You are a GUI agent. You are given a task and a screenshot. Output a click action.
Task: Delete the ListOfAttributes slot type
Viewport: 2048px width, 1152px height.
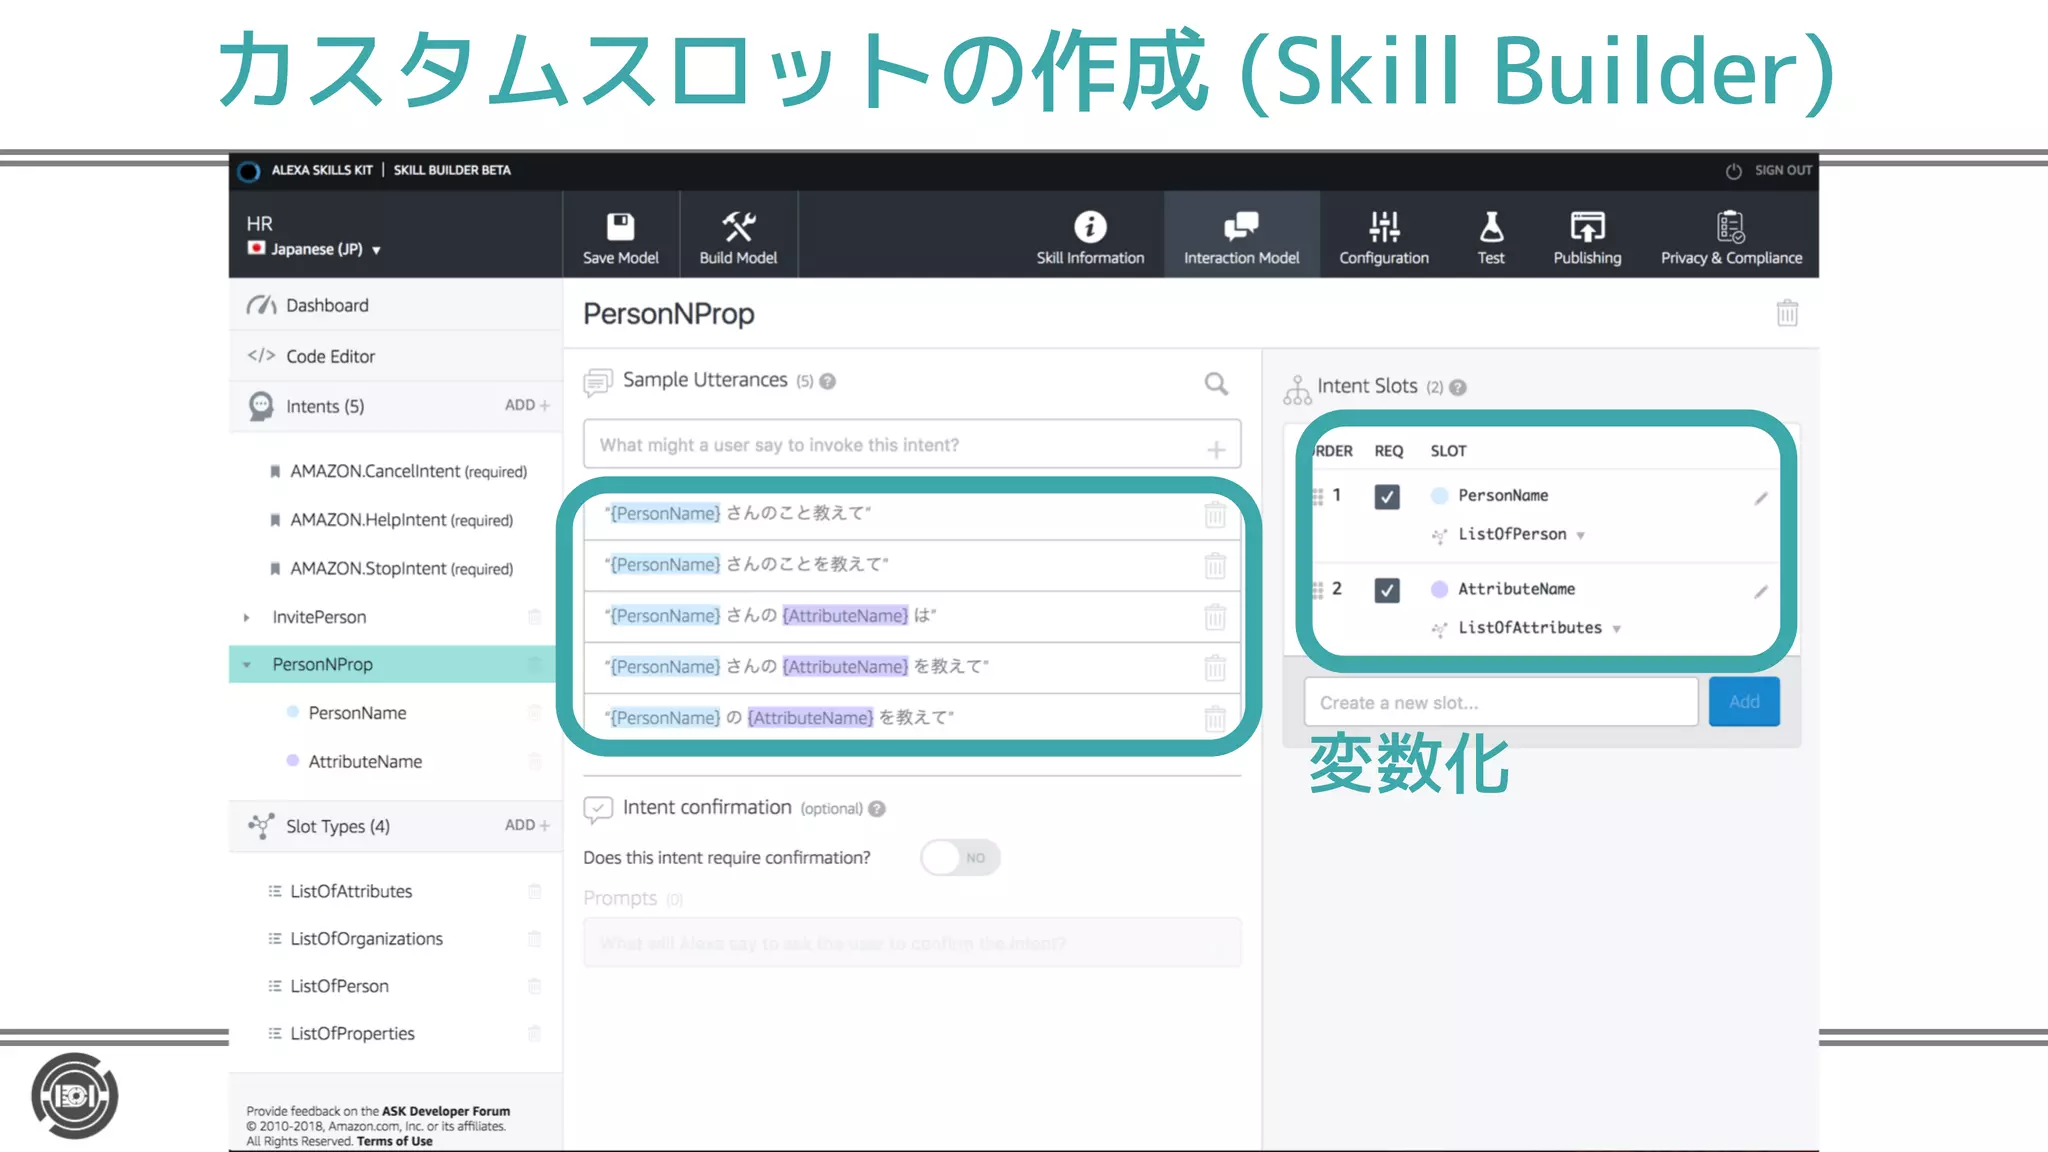[x=534, y=891]
